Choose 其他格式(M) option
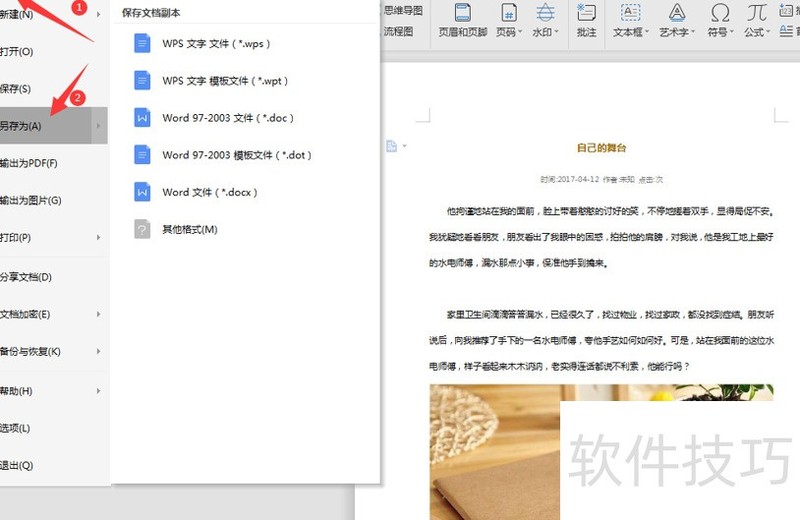This screenshot has height=520, width=800. pyautogui.click(x=189, y=230)
